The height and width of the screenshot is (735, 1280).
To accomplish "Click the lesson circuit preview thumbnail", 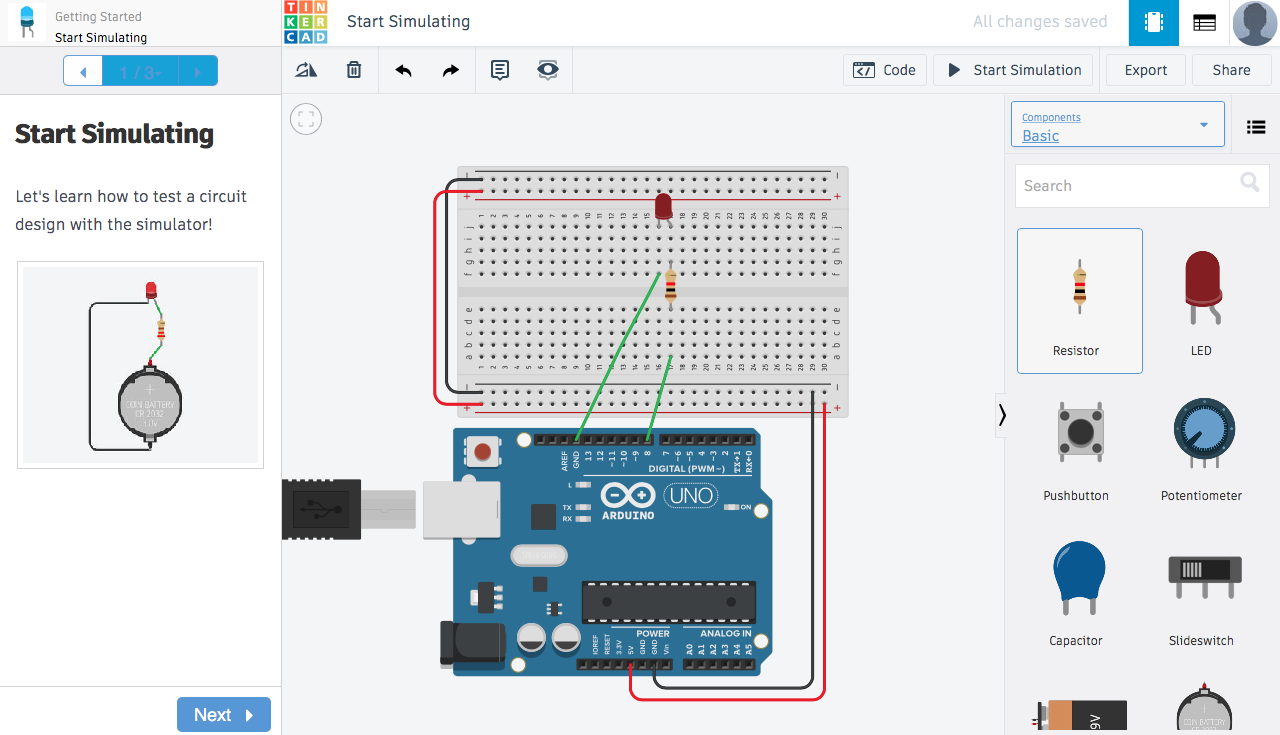I will (140, 365).
